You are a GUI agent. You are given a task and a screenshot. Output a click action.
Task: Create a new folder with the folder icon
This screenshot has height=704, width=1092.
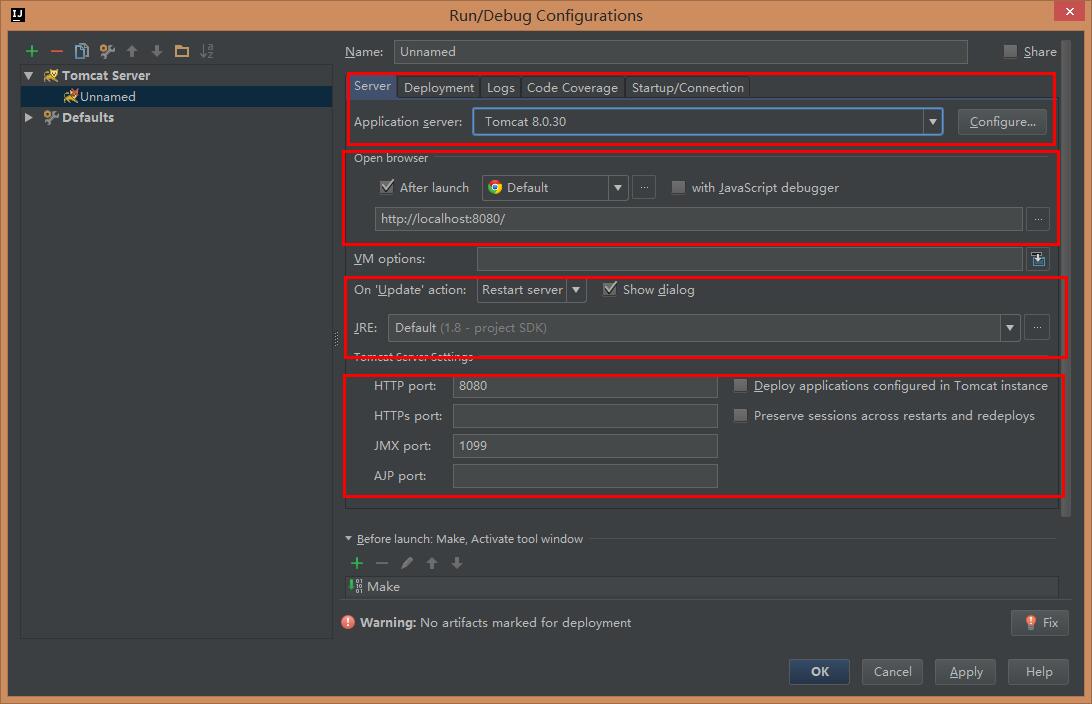coord(182,51)
